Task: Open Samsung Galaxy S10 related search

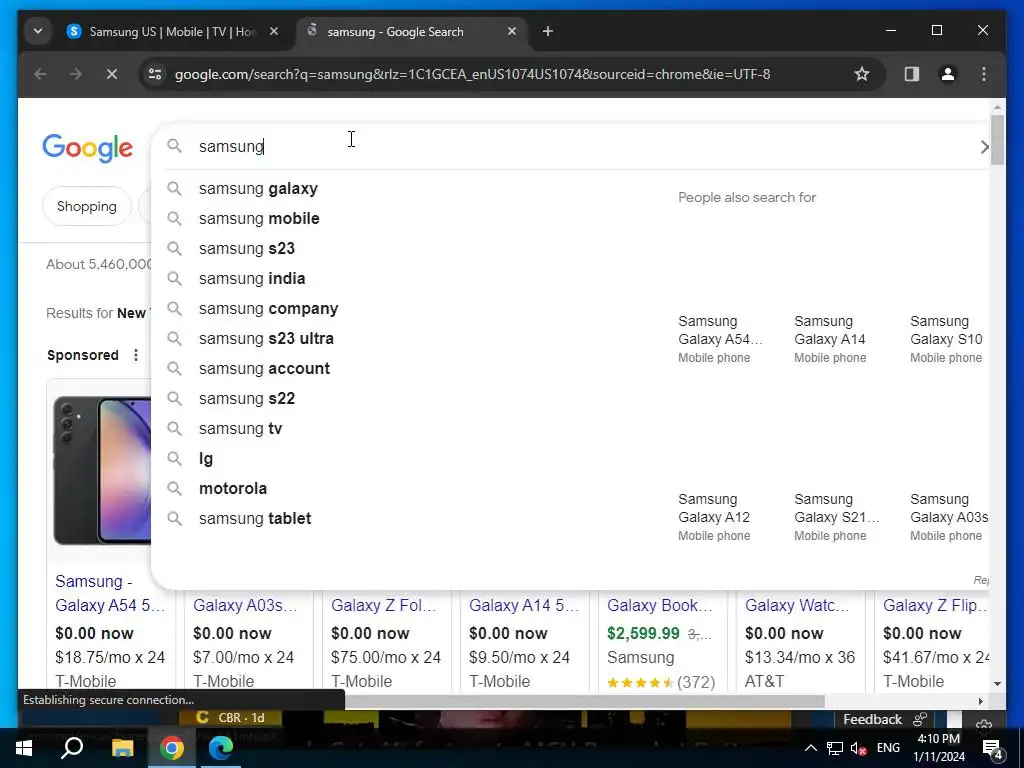Action: pyautogui.click(x=946, y=339)
